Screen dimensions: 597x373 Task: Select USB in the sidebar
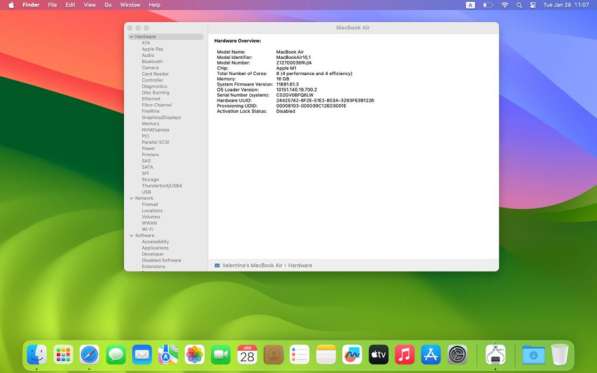tap(146, 192)
